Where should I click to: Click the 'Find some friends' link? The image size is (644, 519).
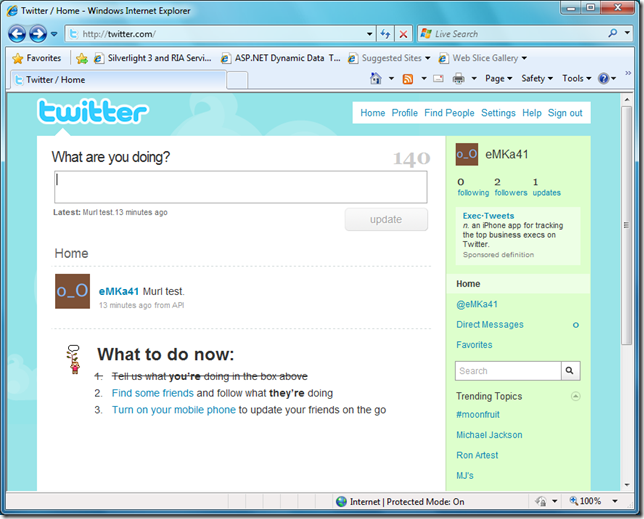tap(152, 393)
